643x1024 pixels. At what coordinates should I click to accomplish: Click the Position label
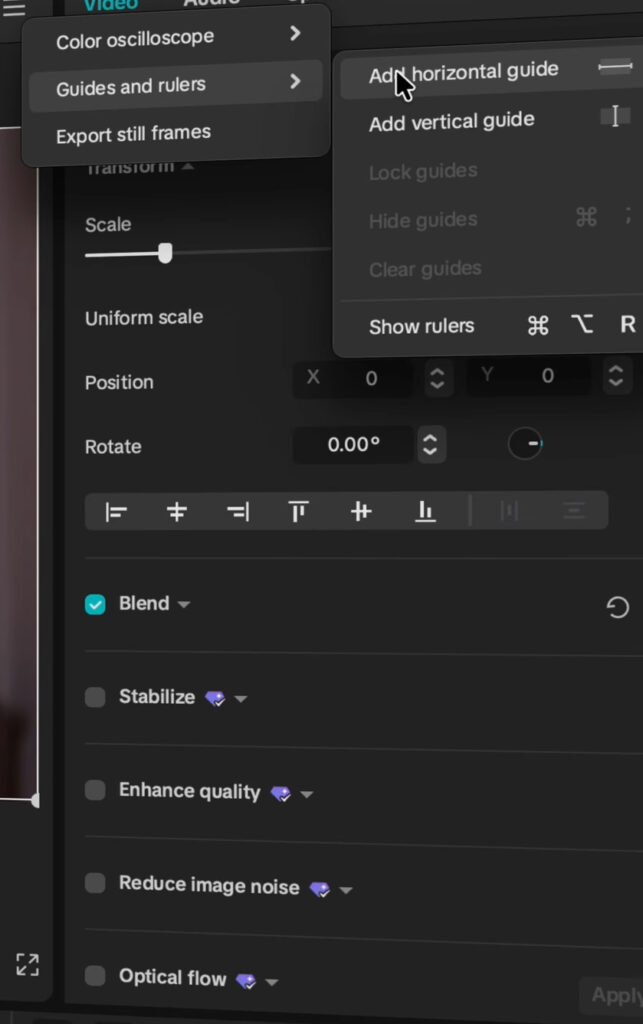(x=119, y=382)
